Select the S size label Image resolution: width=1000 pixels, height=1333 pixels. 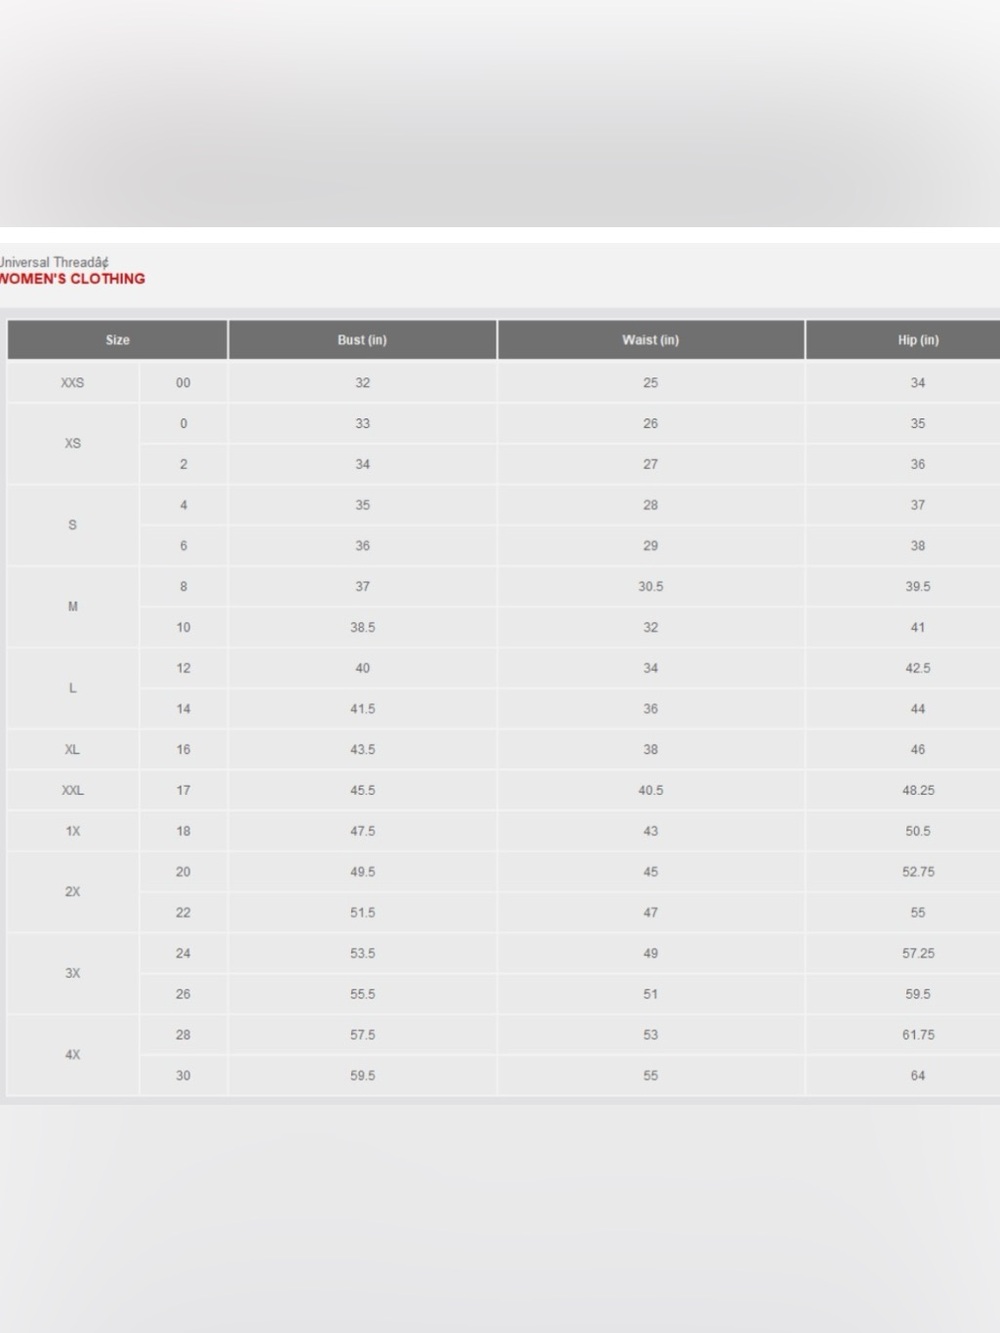point(73,525)
